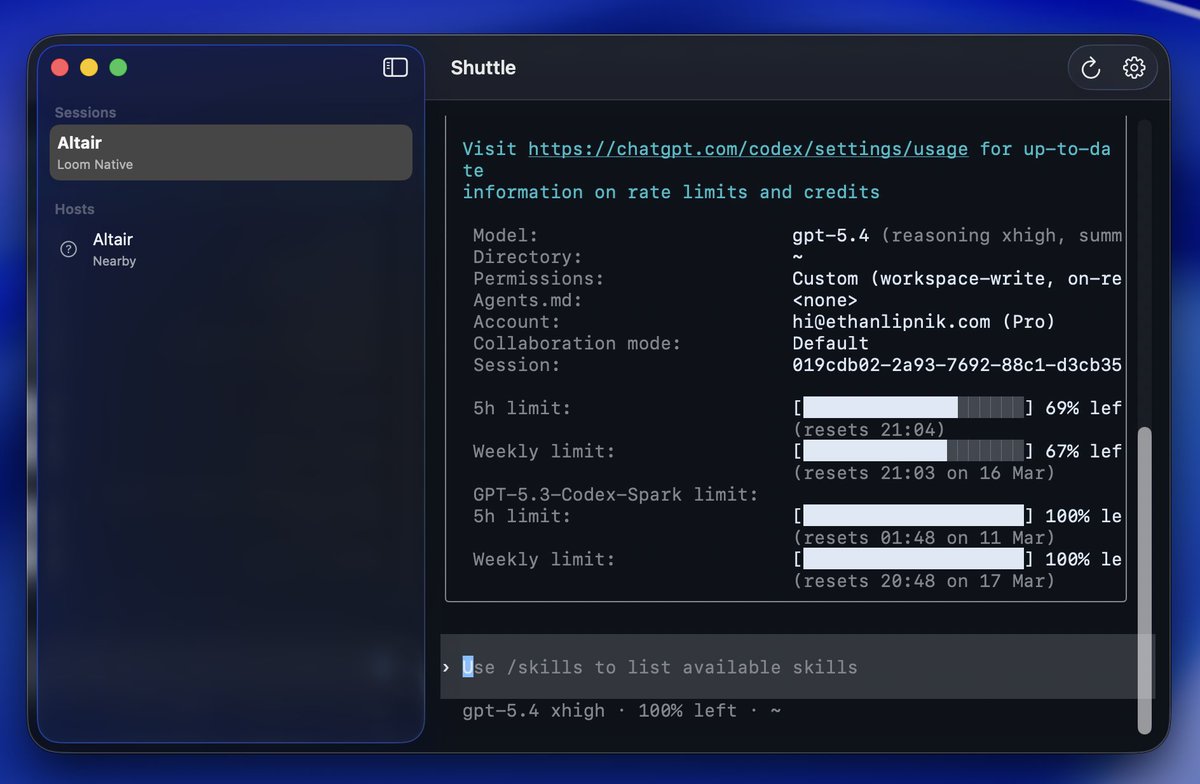Click the Spark 5h limit 100% bar resetting 11 Mar
The image size is (1200, 784).
[x=913, y=516]
